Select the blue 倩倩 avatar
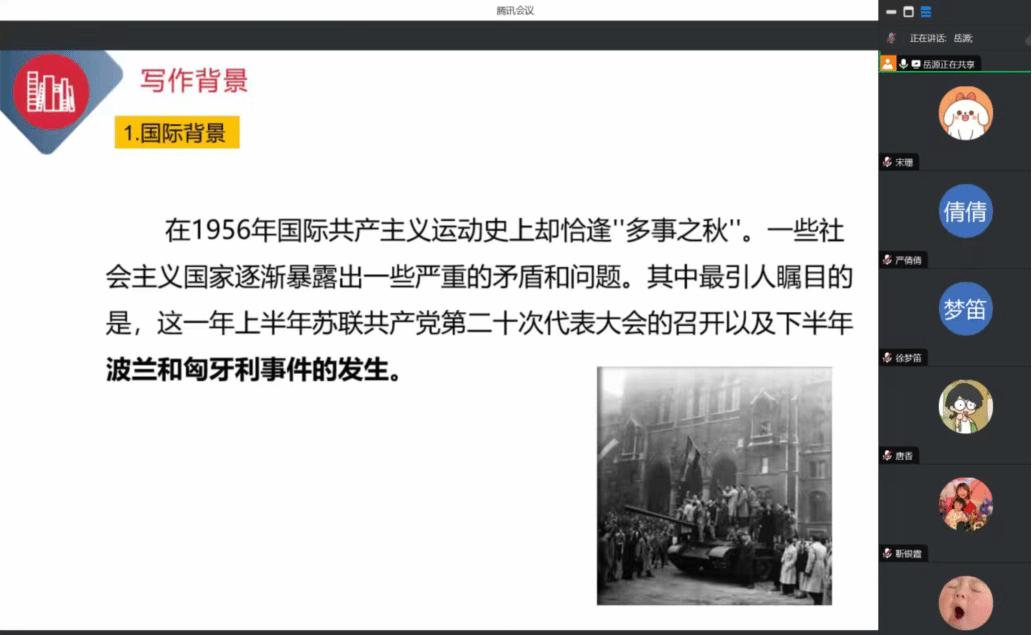Screen dimensions: 1032x635 pyautogui.click(x=965, y=211)
